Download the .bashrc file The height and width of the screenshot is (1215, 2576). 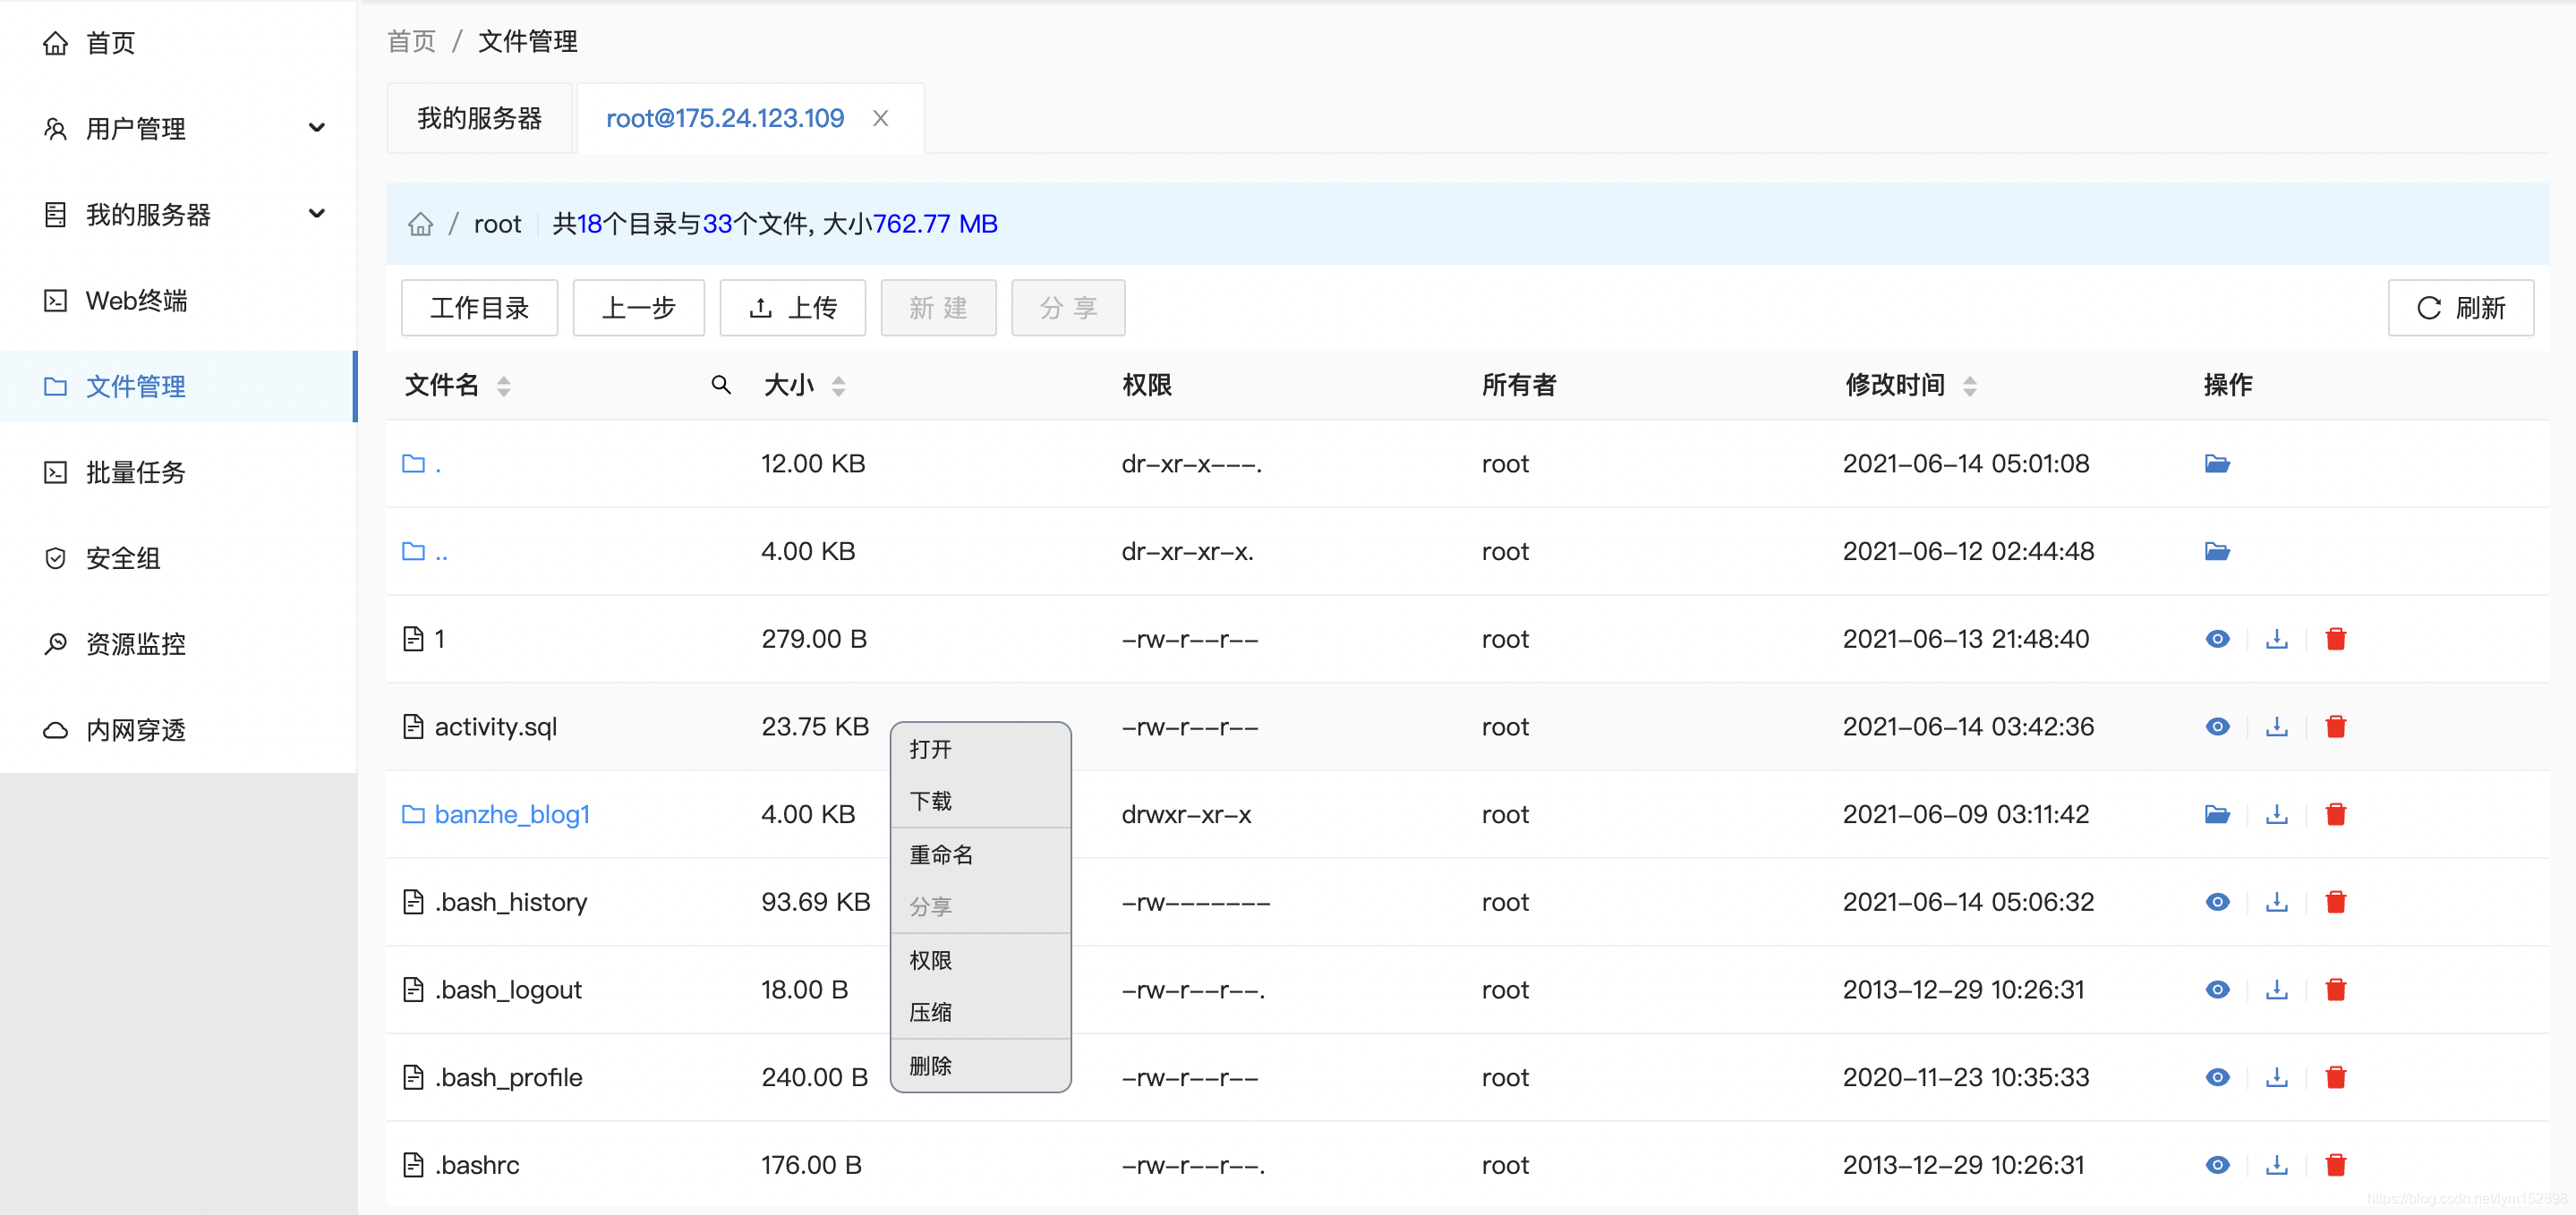pyautogui.click(x=2276, y=1165)
